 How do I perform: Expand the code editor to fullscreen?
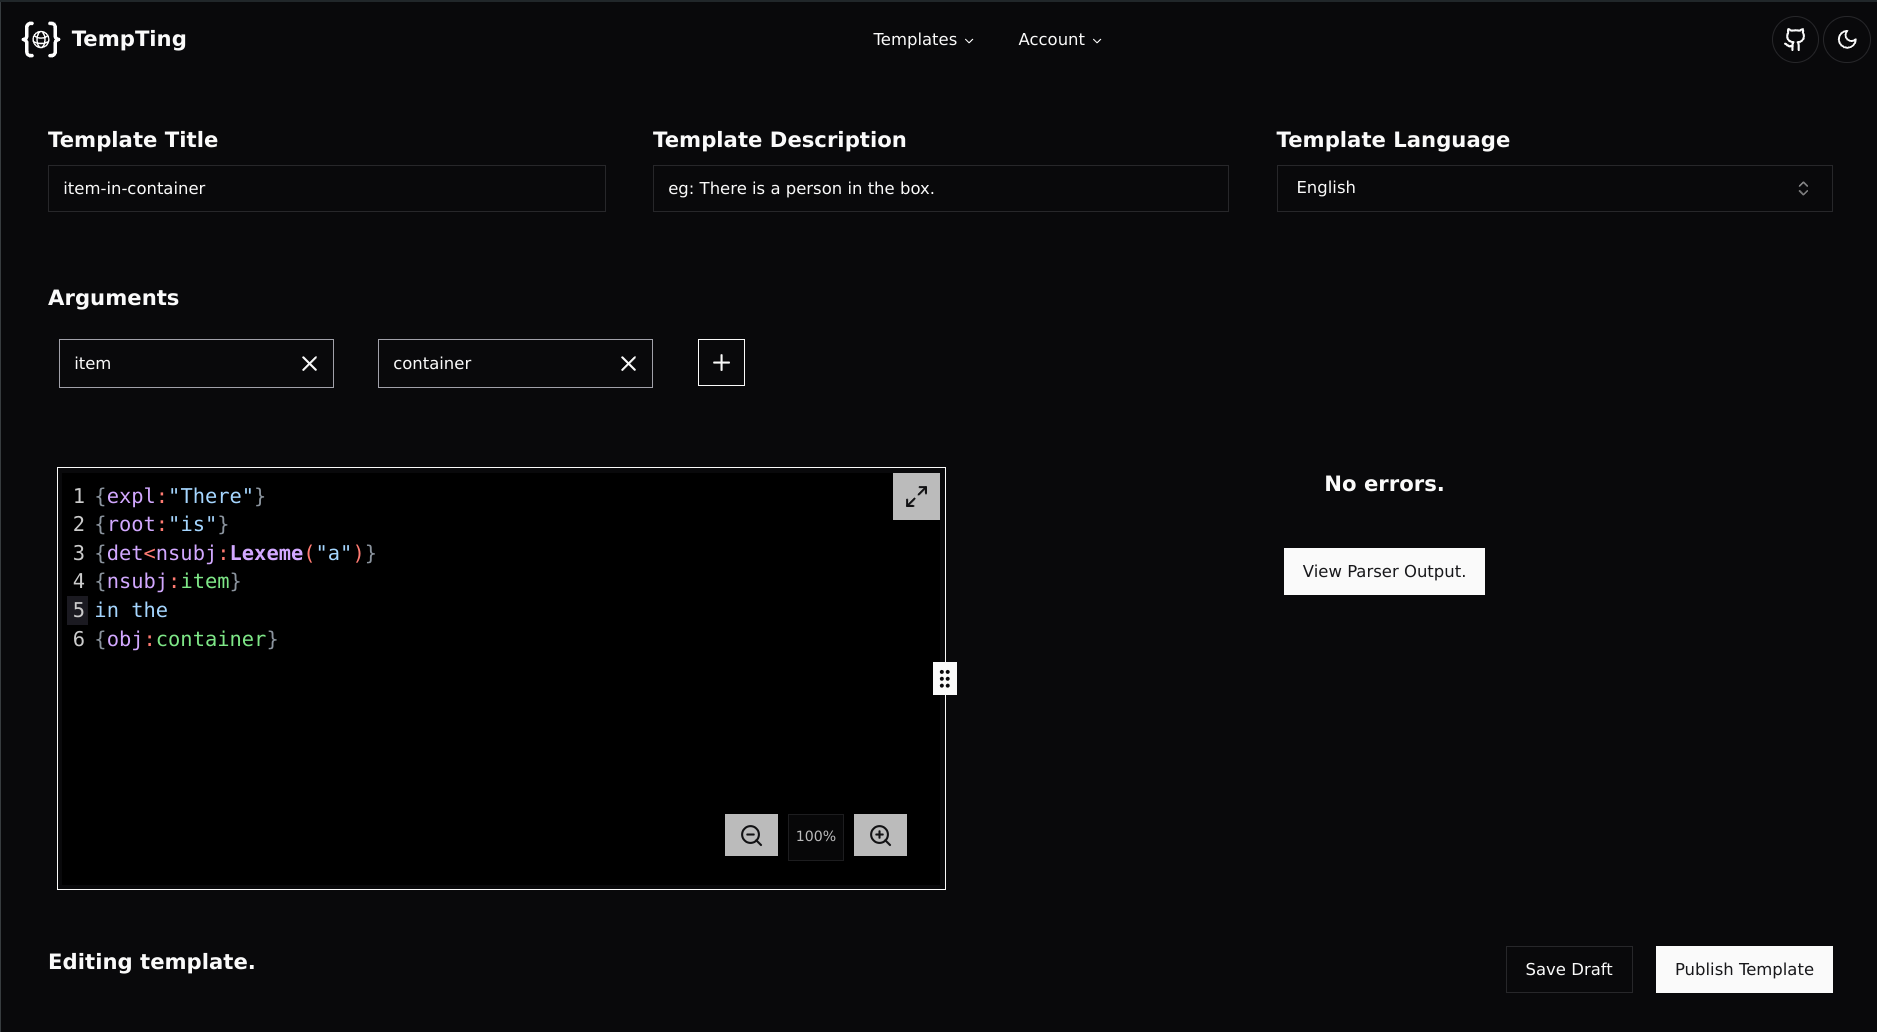click(916, 496)
